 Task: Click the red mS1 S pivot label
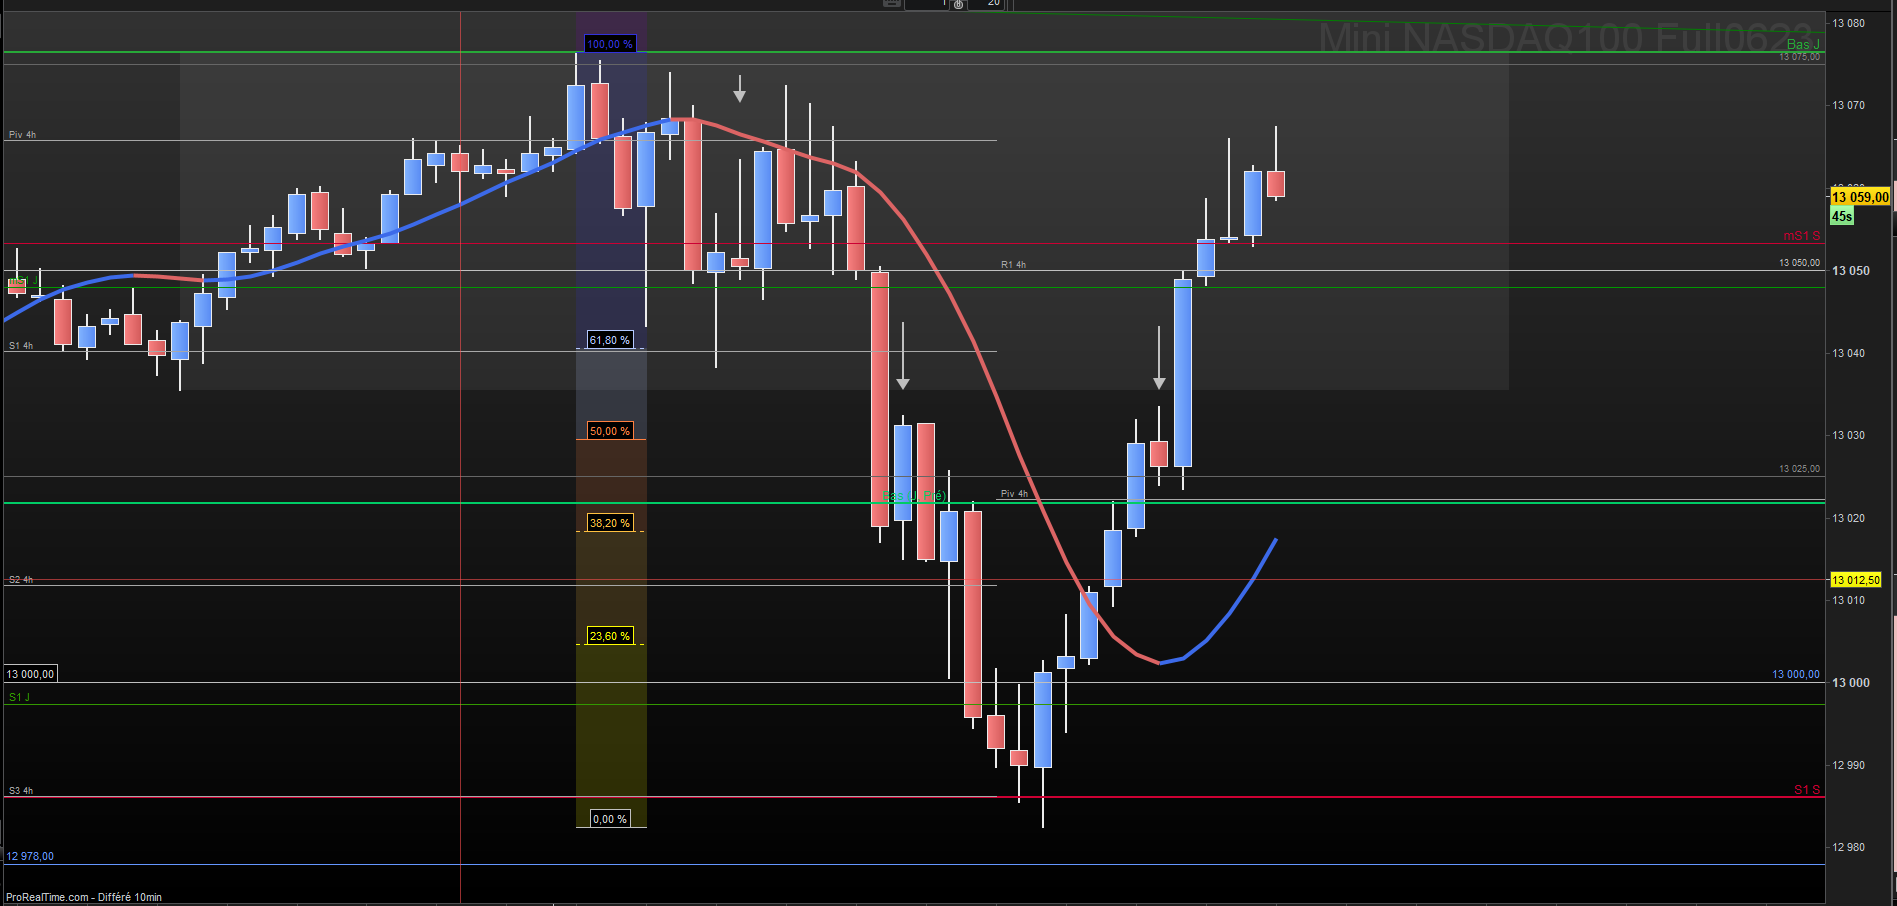point(1802,236)
